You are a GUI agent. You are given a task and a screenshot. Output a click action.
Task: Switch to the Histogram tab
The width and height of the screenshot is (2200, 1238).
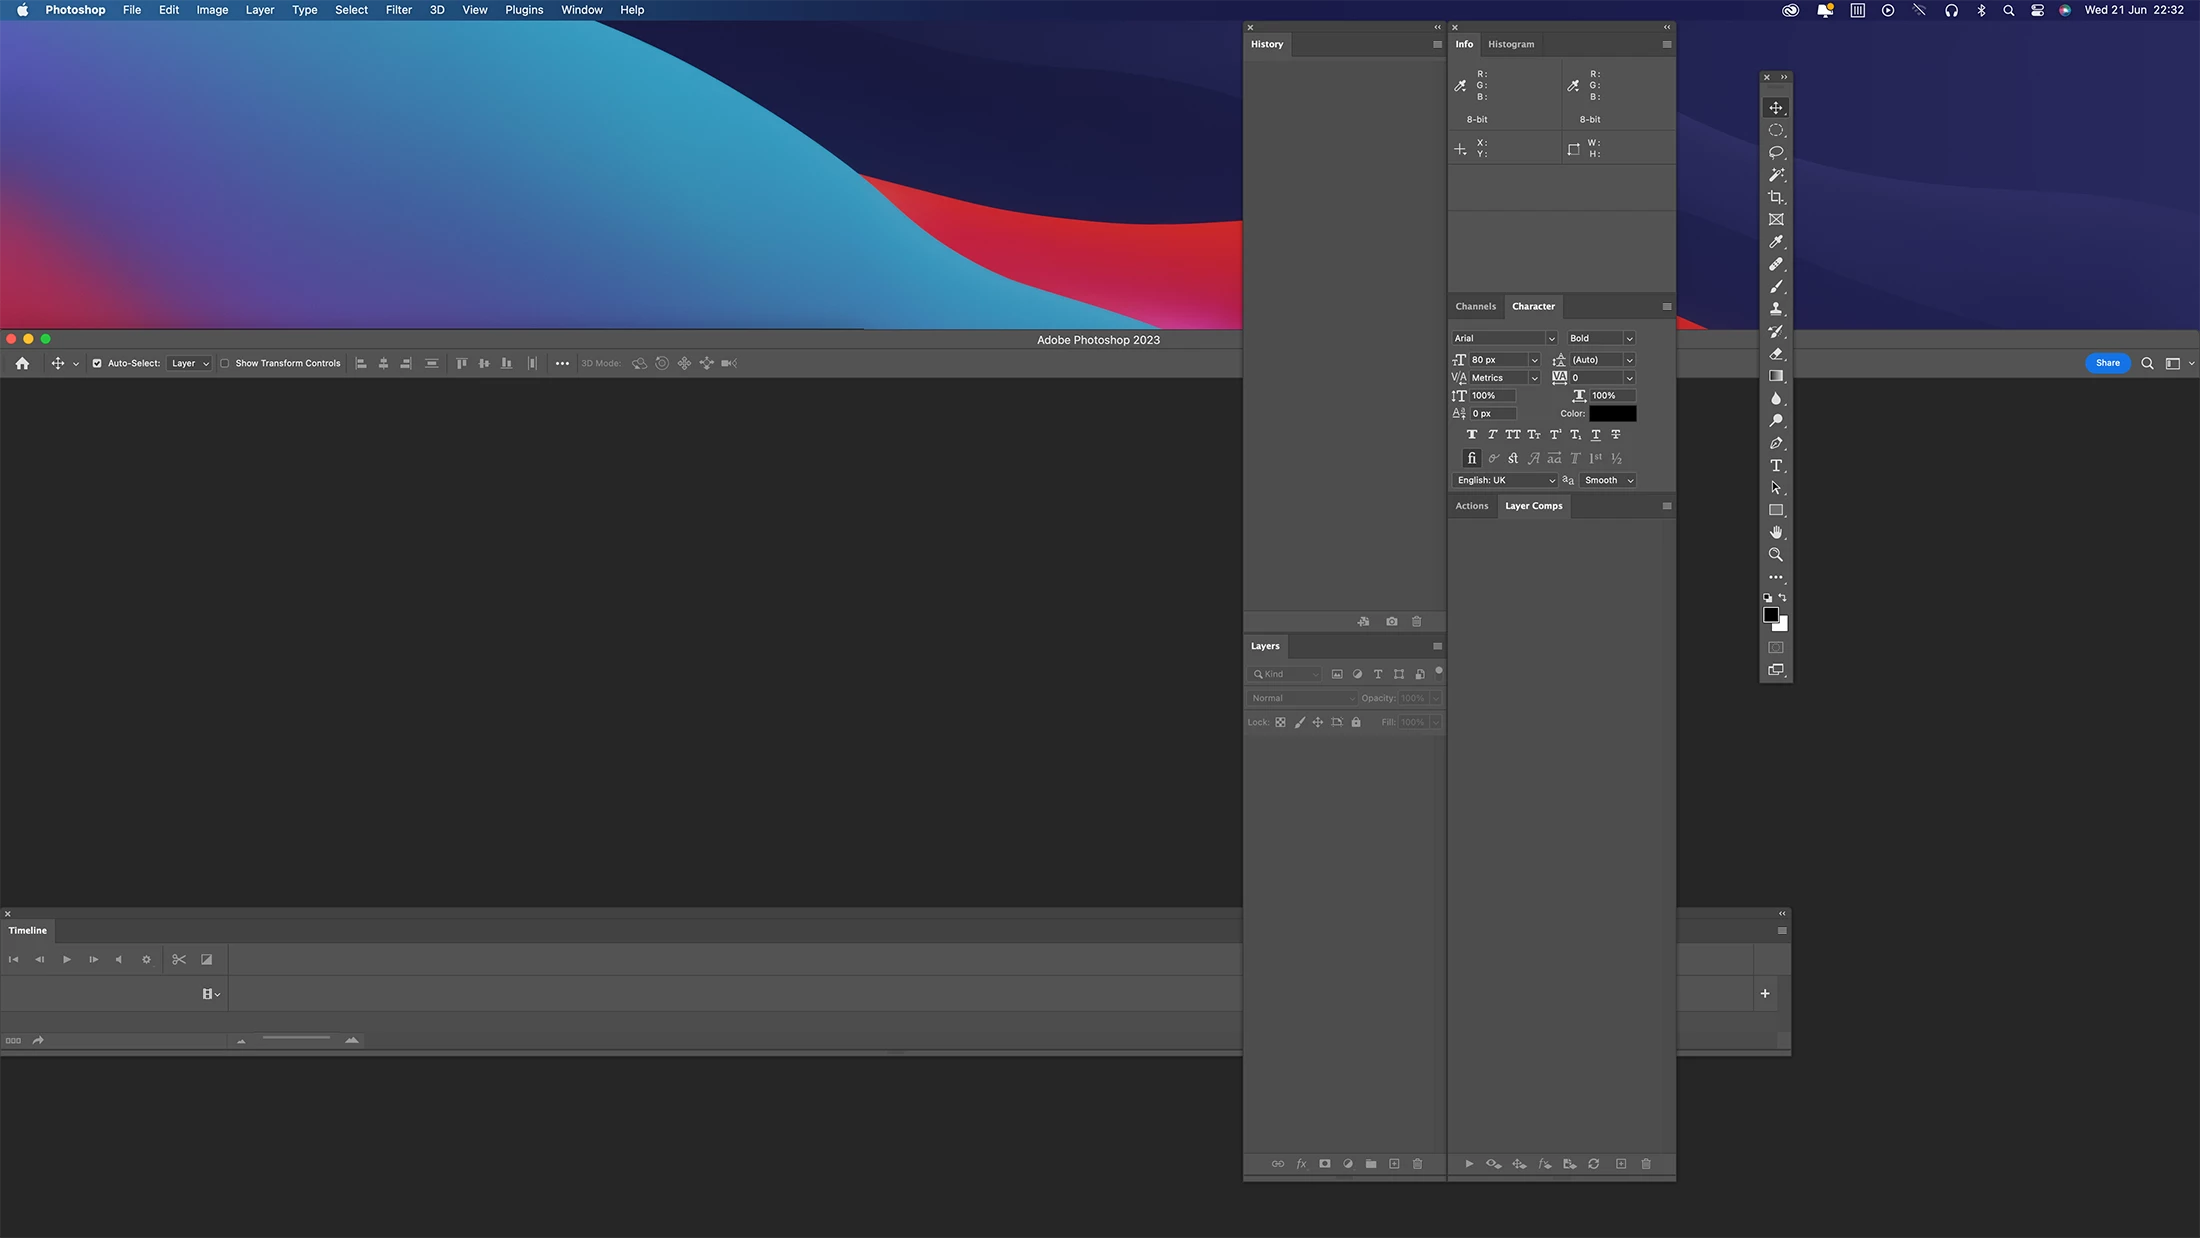tap(1510, 44)
